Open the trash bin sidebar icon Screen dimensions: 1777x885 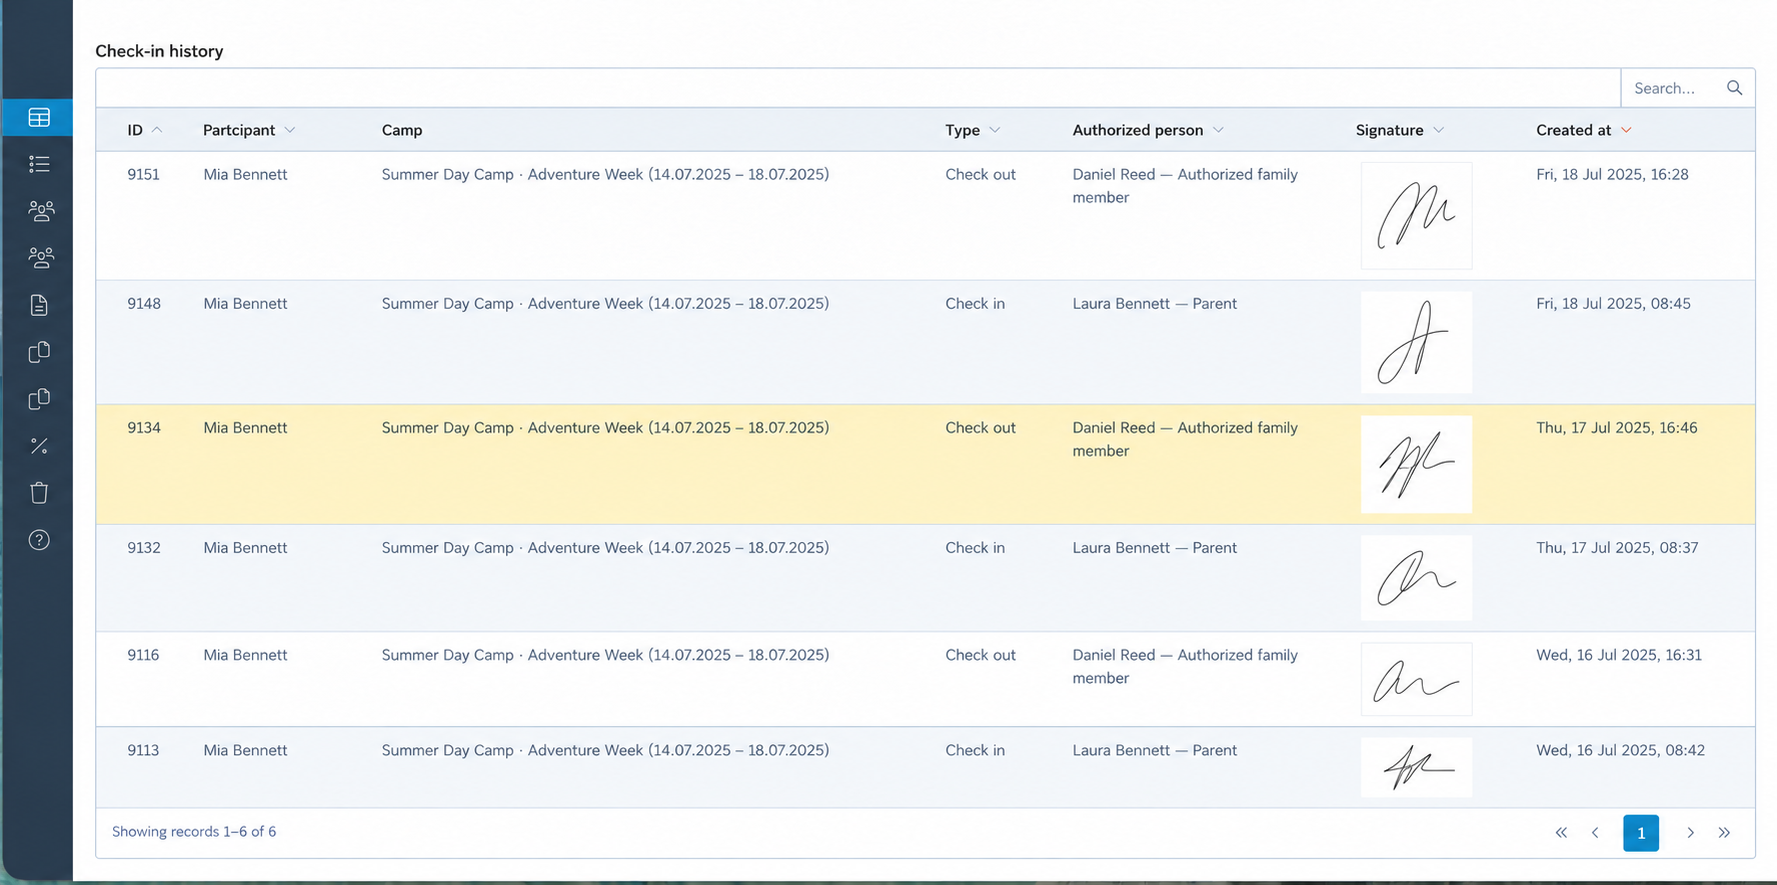click(39, 493)
